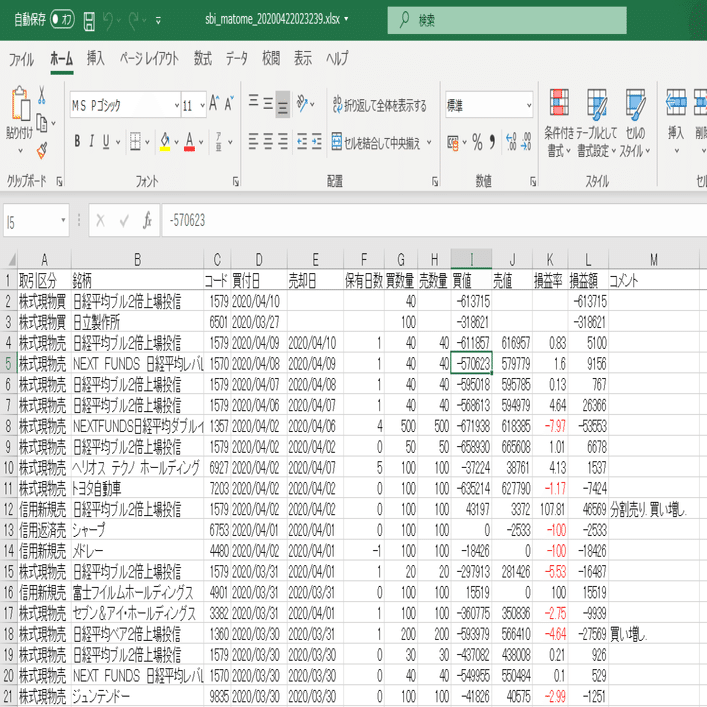Click in the 検索 search box

[x=507, y=20]
